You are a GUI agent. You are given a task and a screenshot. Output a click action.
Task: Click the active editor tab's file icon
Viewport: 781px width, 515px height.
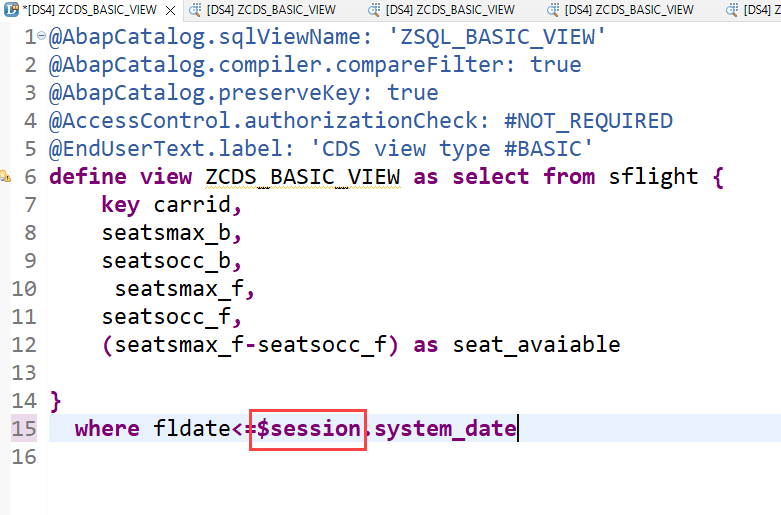(10, 10)
